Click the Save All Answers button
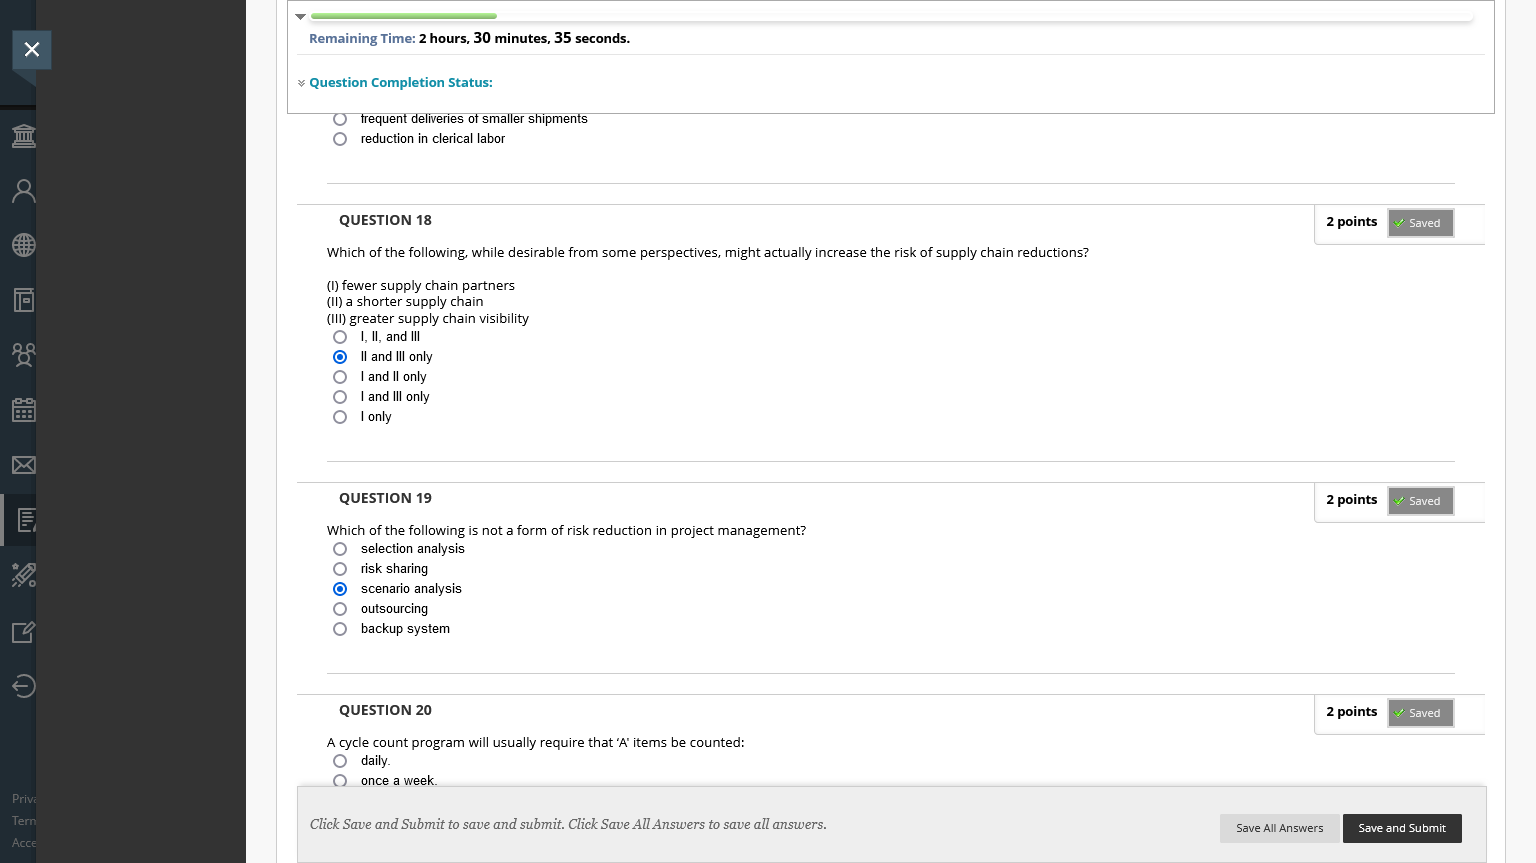Image resolution: width=1536 pixels, height=863 pixels. (1279, 828)
